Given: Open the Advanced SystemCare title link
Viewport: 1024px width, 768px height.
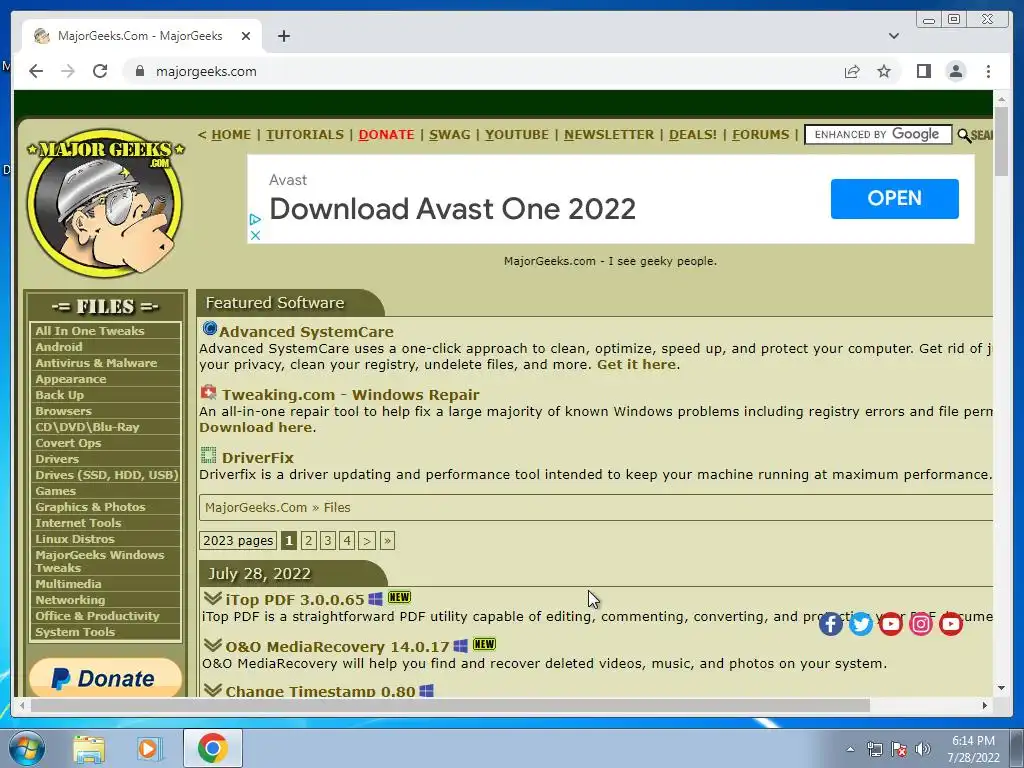Looking at the screenshot, I should [306, 332].
